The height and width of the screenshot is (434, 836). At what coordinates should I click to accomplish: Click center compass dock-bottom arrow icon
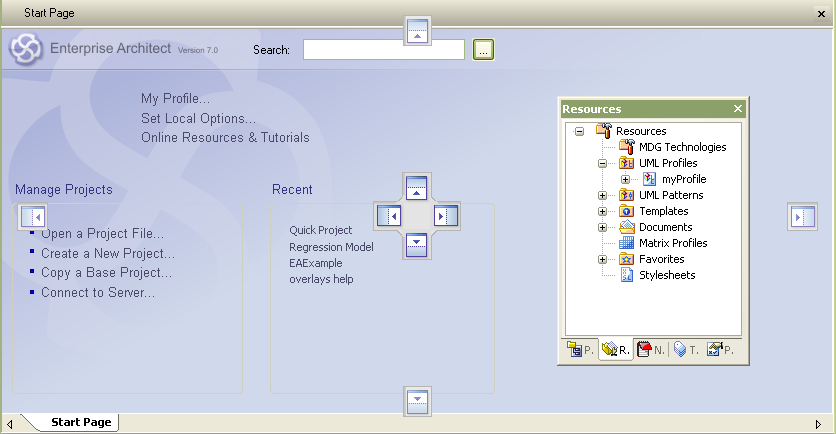click(416, 245)
